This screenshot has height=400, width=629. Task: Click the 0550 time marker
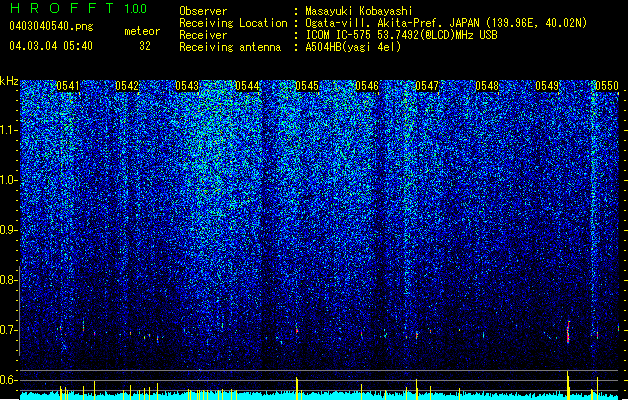607,86
